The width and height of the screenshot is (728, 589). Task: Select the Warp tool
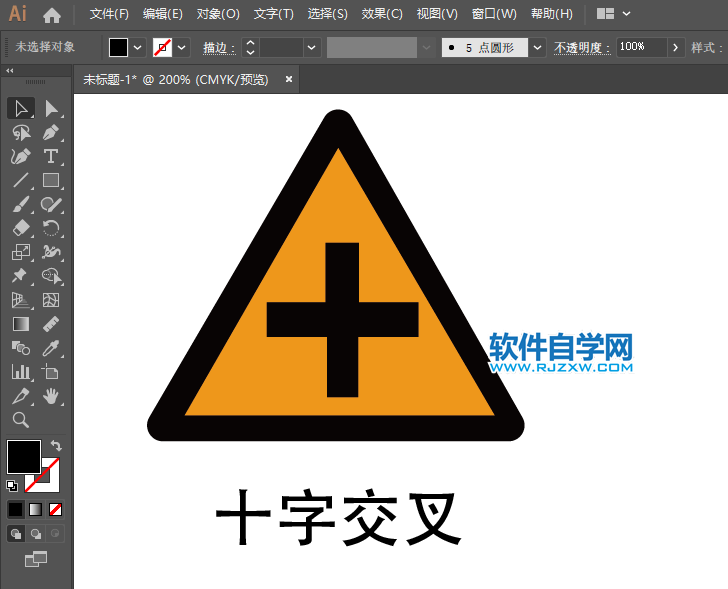click(x=51, y=252)
